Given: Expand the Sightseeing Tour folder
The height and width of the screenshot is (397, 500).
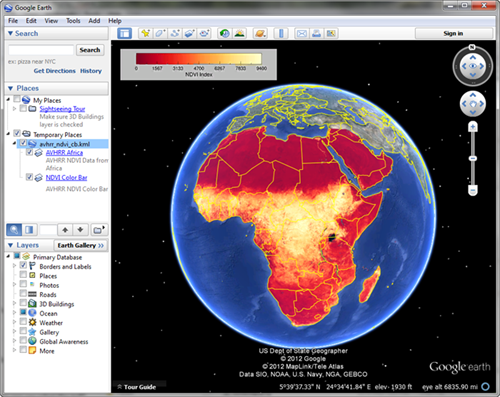Looking at the screenshot, I should click(14, 109).
